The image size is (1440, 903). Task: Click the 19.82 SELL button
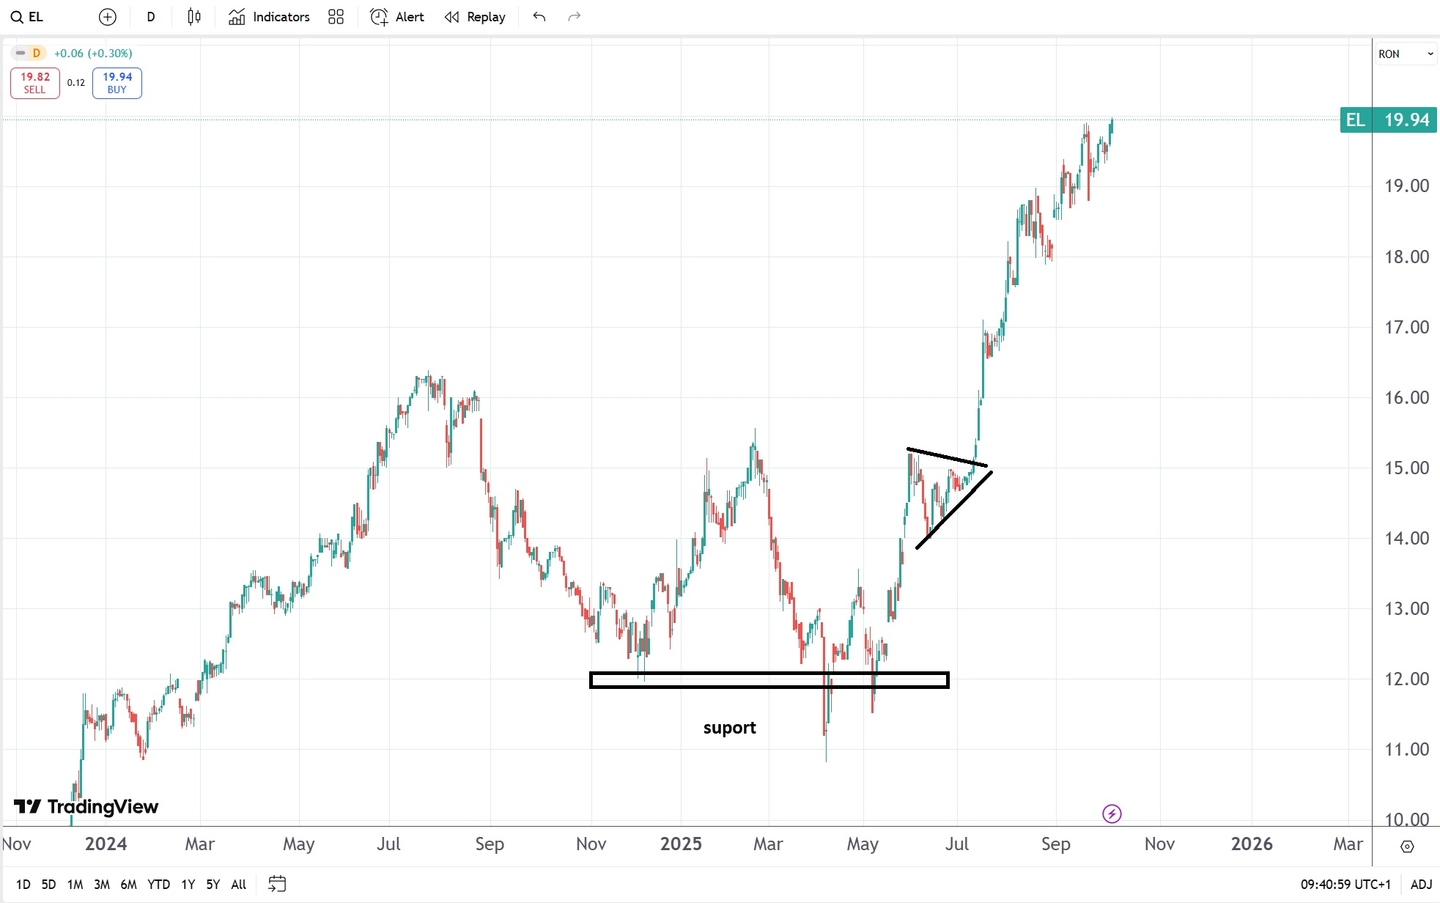(35, 83)
